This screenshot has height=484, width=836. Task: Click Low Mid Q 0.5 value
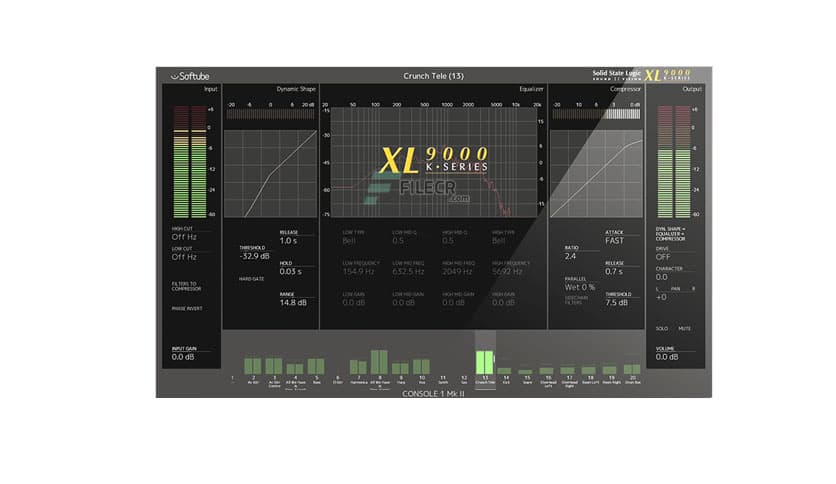pos(398,241)
